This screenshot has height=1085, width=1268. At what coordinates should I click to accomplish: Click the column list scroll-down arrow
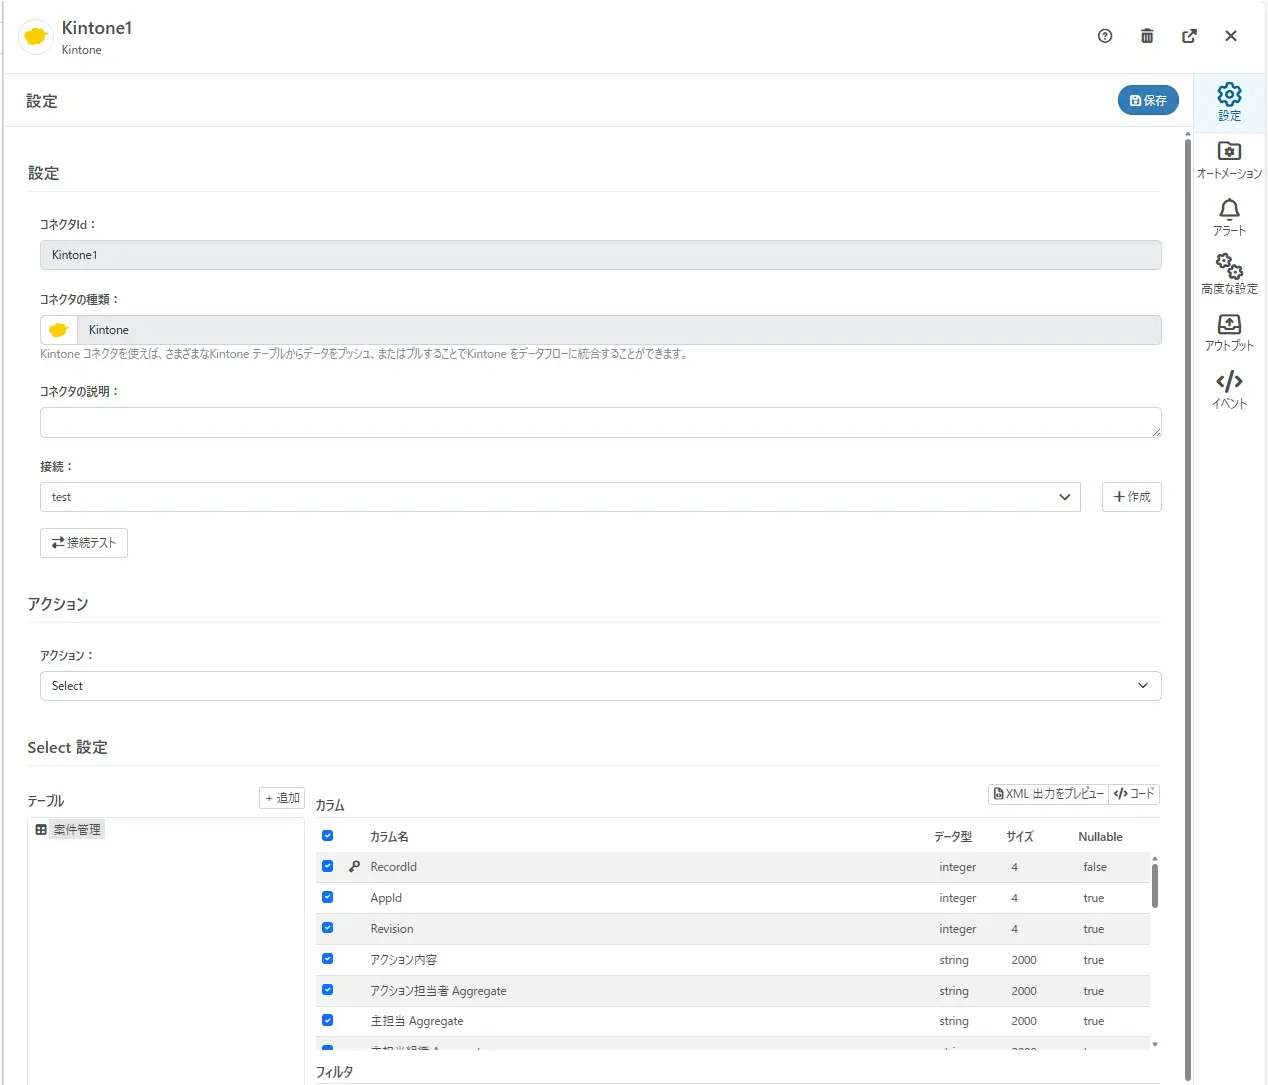pos(1155,1044)
